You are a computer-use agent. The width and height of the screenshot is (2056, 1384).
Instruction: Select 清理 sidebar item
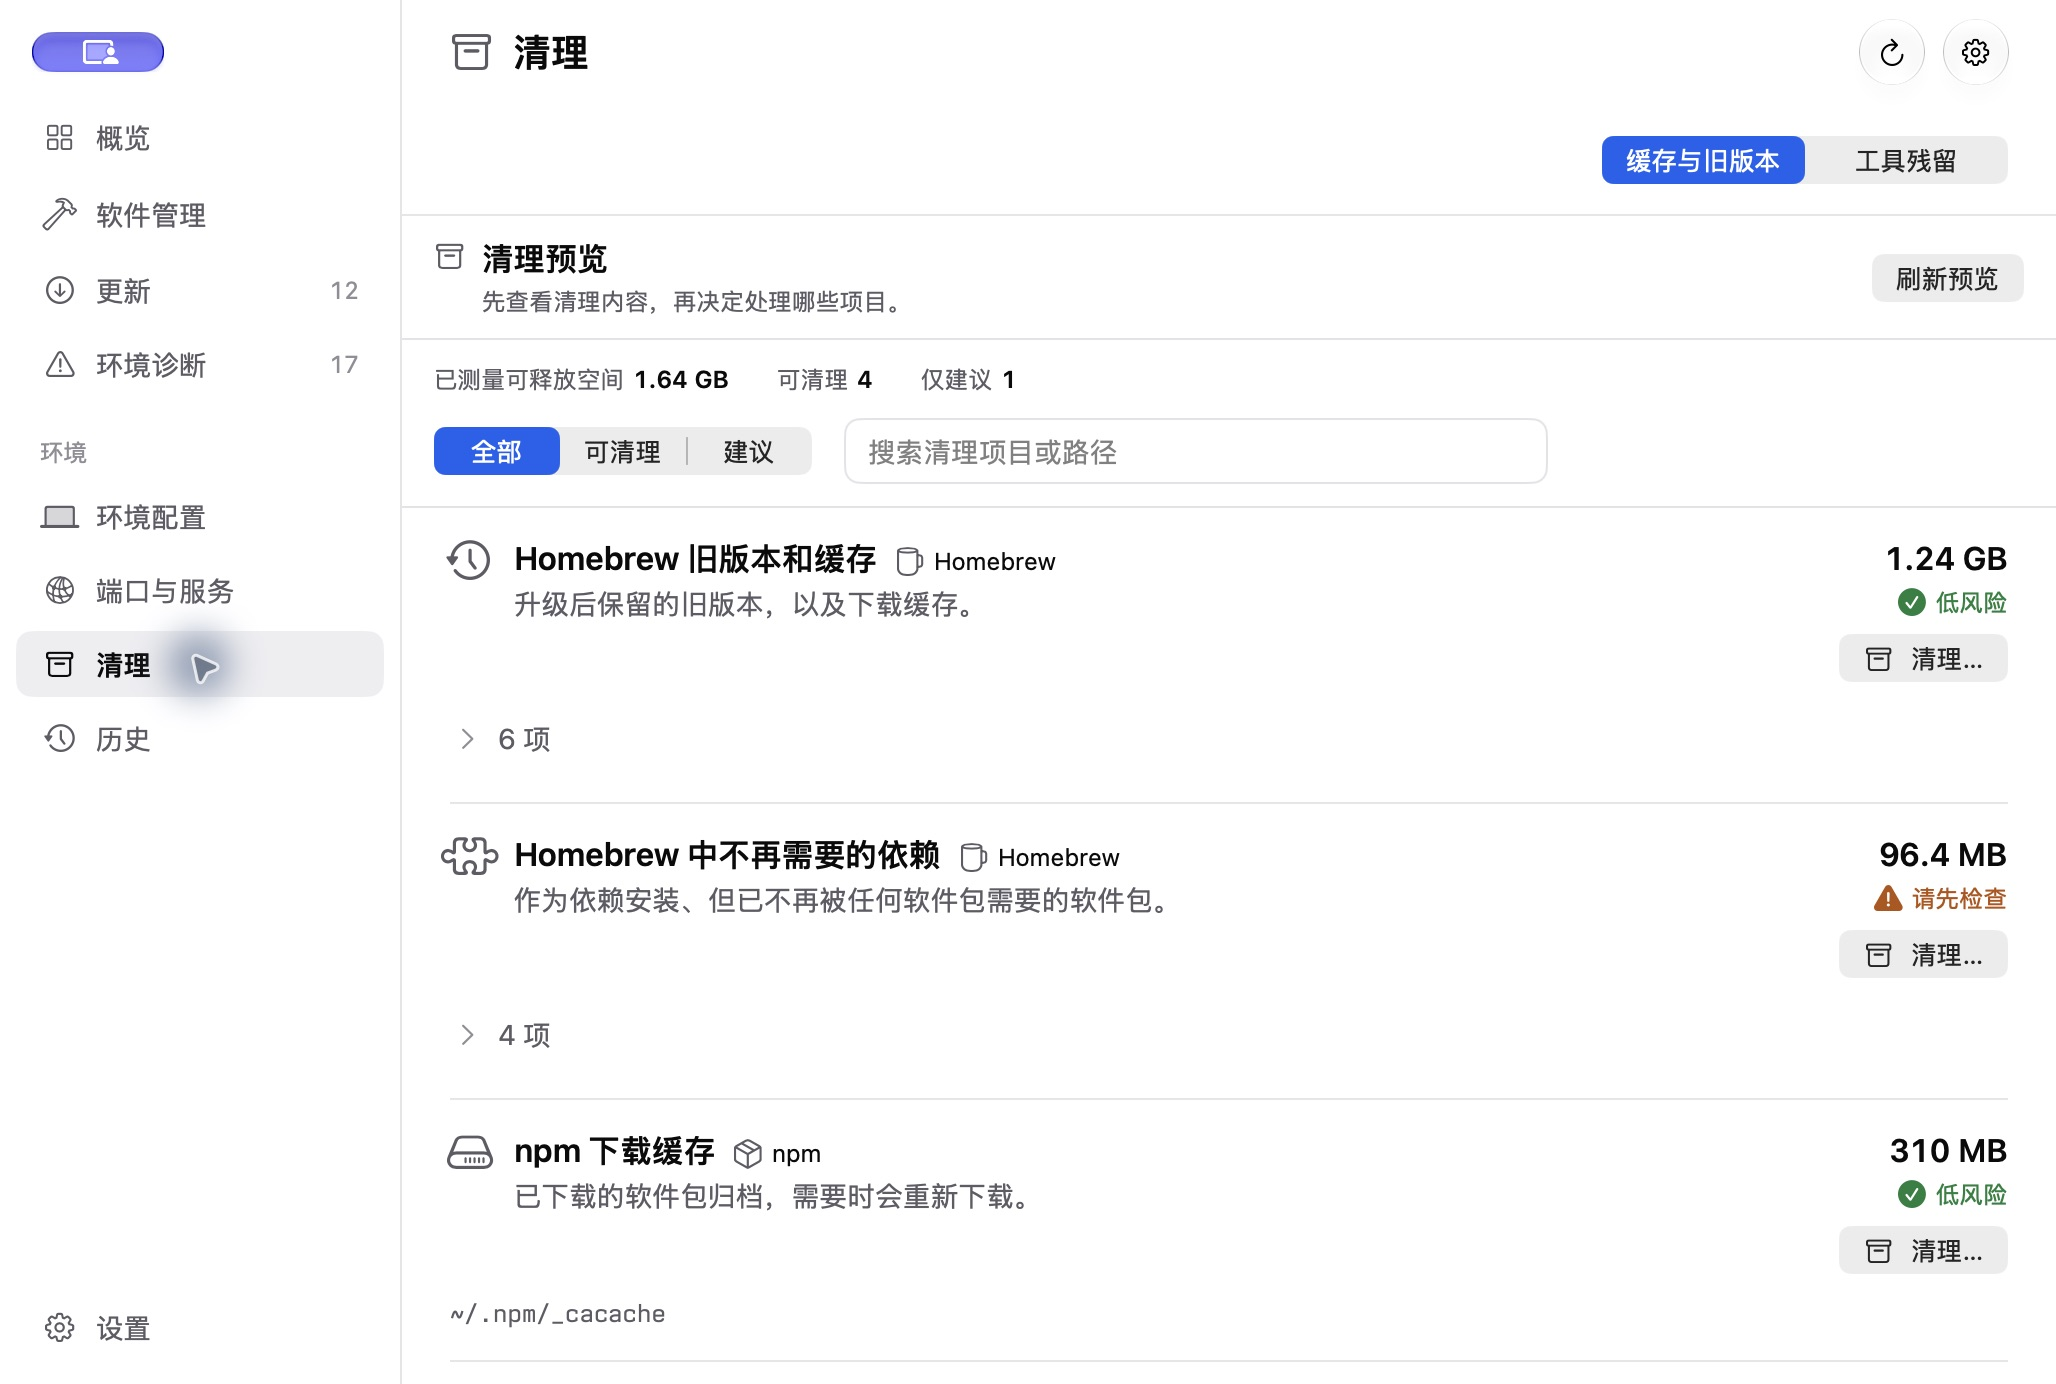[200, 664]
